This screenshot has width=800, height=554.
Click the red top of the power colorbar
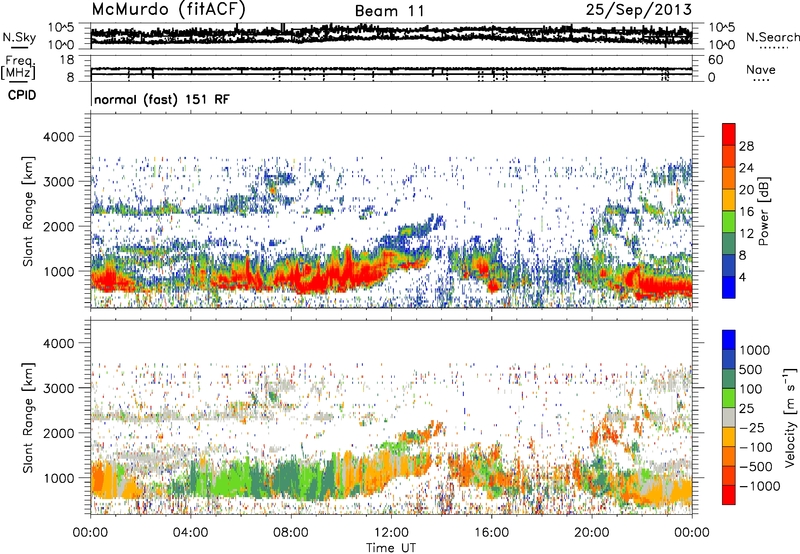pos(729,135)
